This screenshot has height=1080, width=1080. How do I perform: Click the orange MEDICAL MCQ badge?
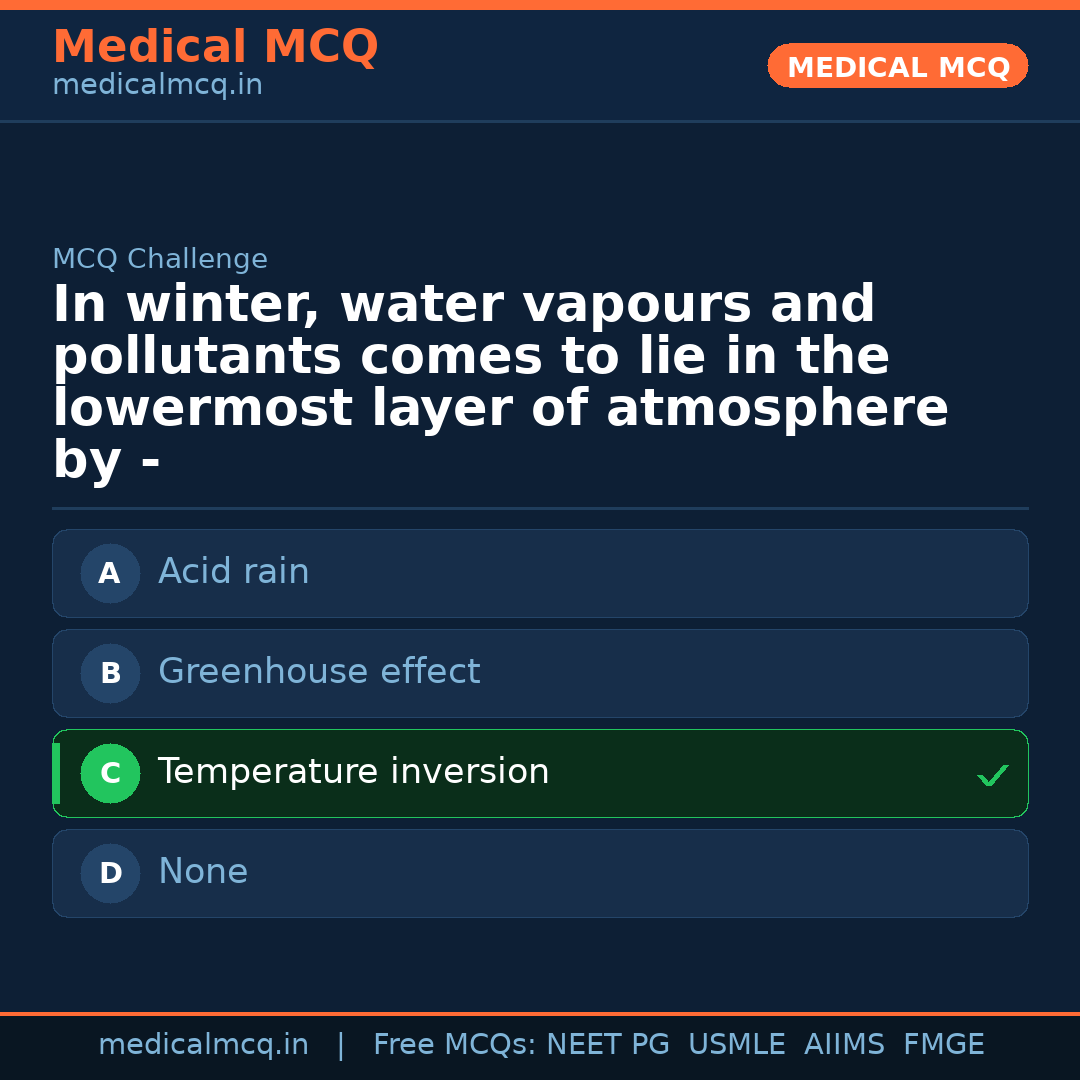[897, 67]
